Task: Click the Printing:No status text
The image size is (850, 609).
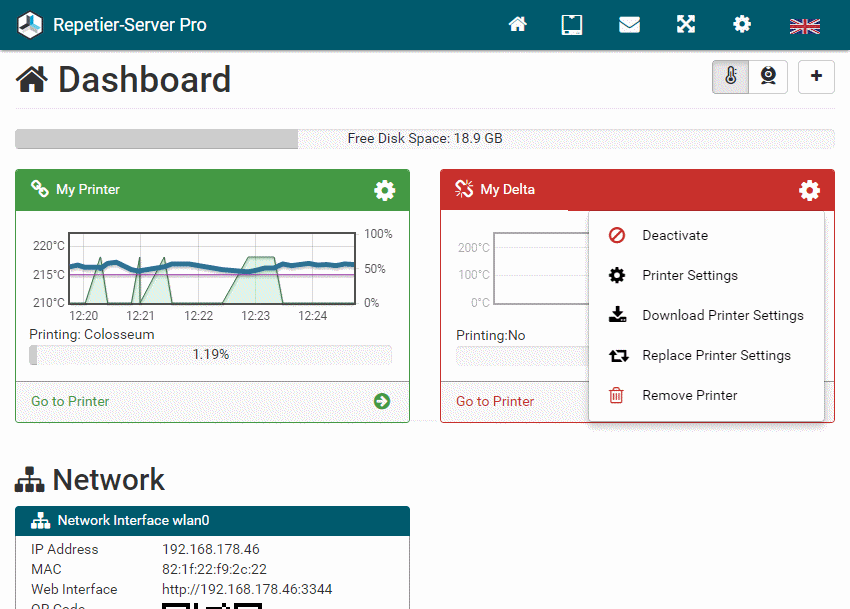Action: click(x=491, y=336)
